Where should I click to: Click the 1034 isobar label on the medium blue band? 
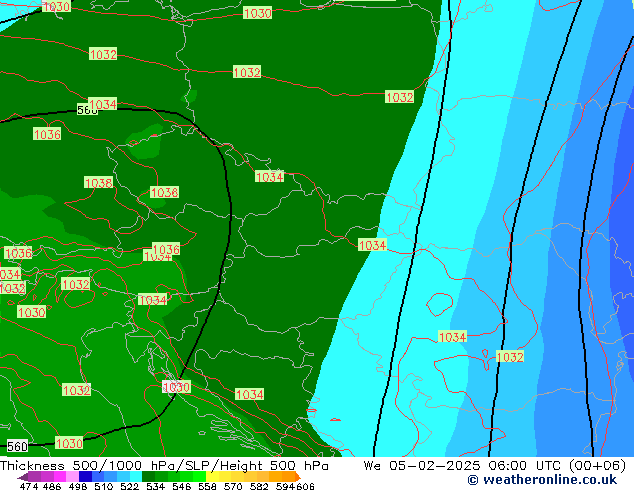[x=452, y=336]
